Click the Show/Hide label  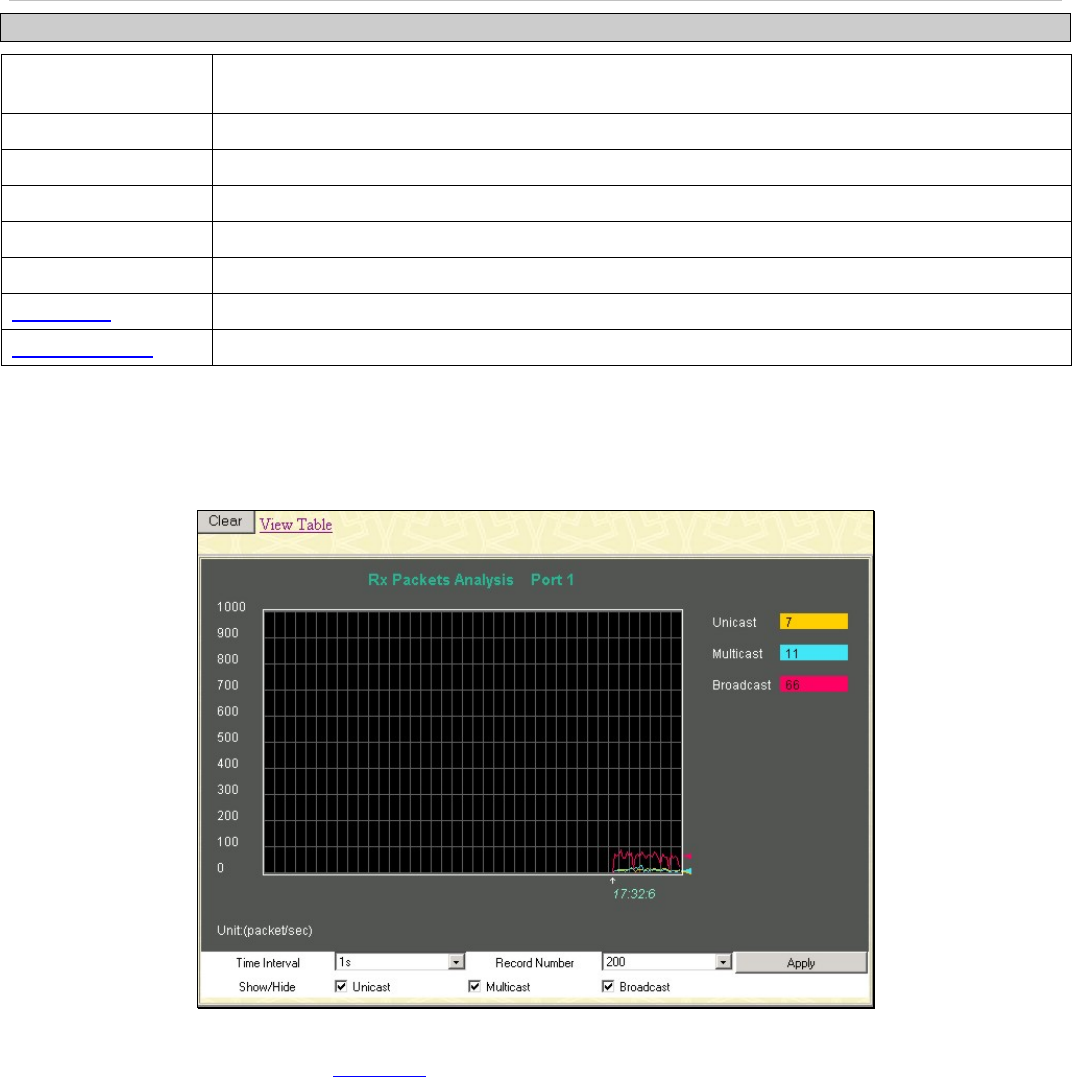[x=267, y=987]
